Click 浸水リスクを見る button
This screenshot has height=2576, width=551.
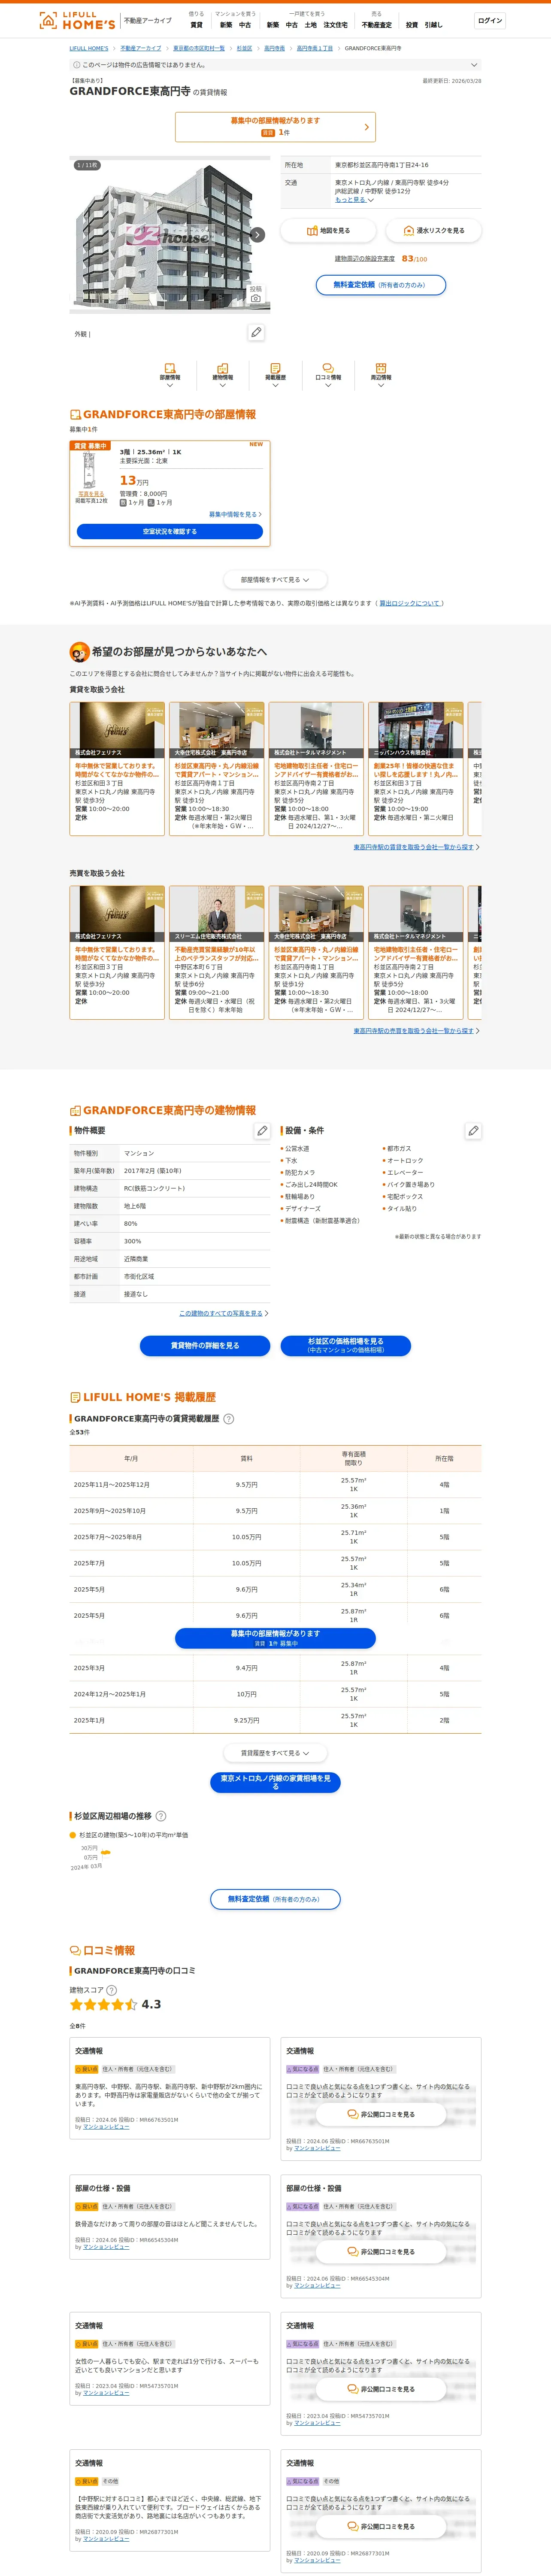tap(433, 231)
